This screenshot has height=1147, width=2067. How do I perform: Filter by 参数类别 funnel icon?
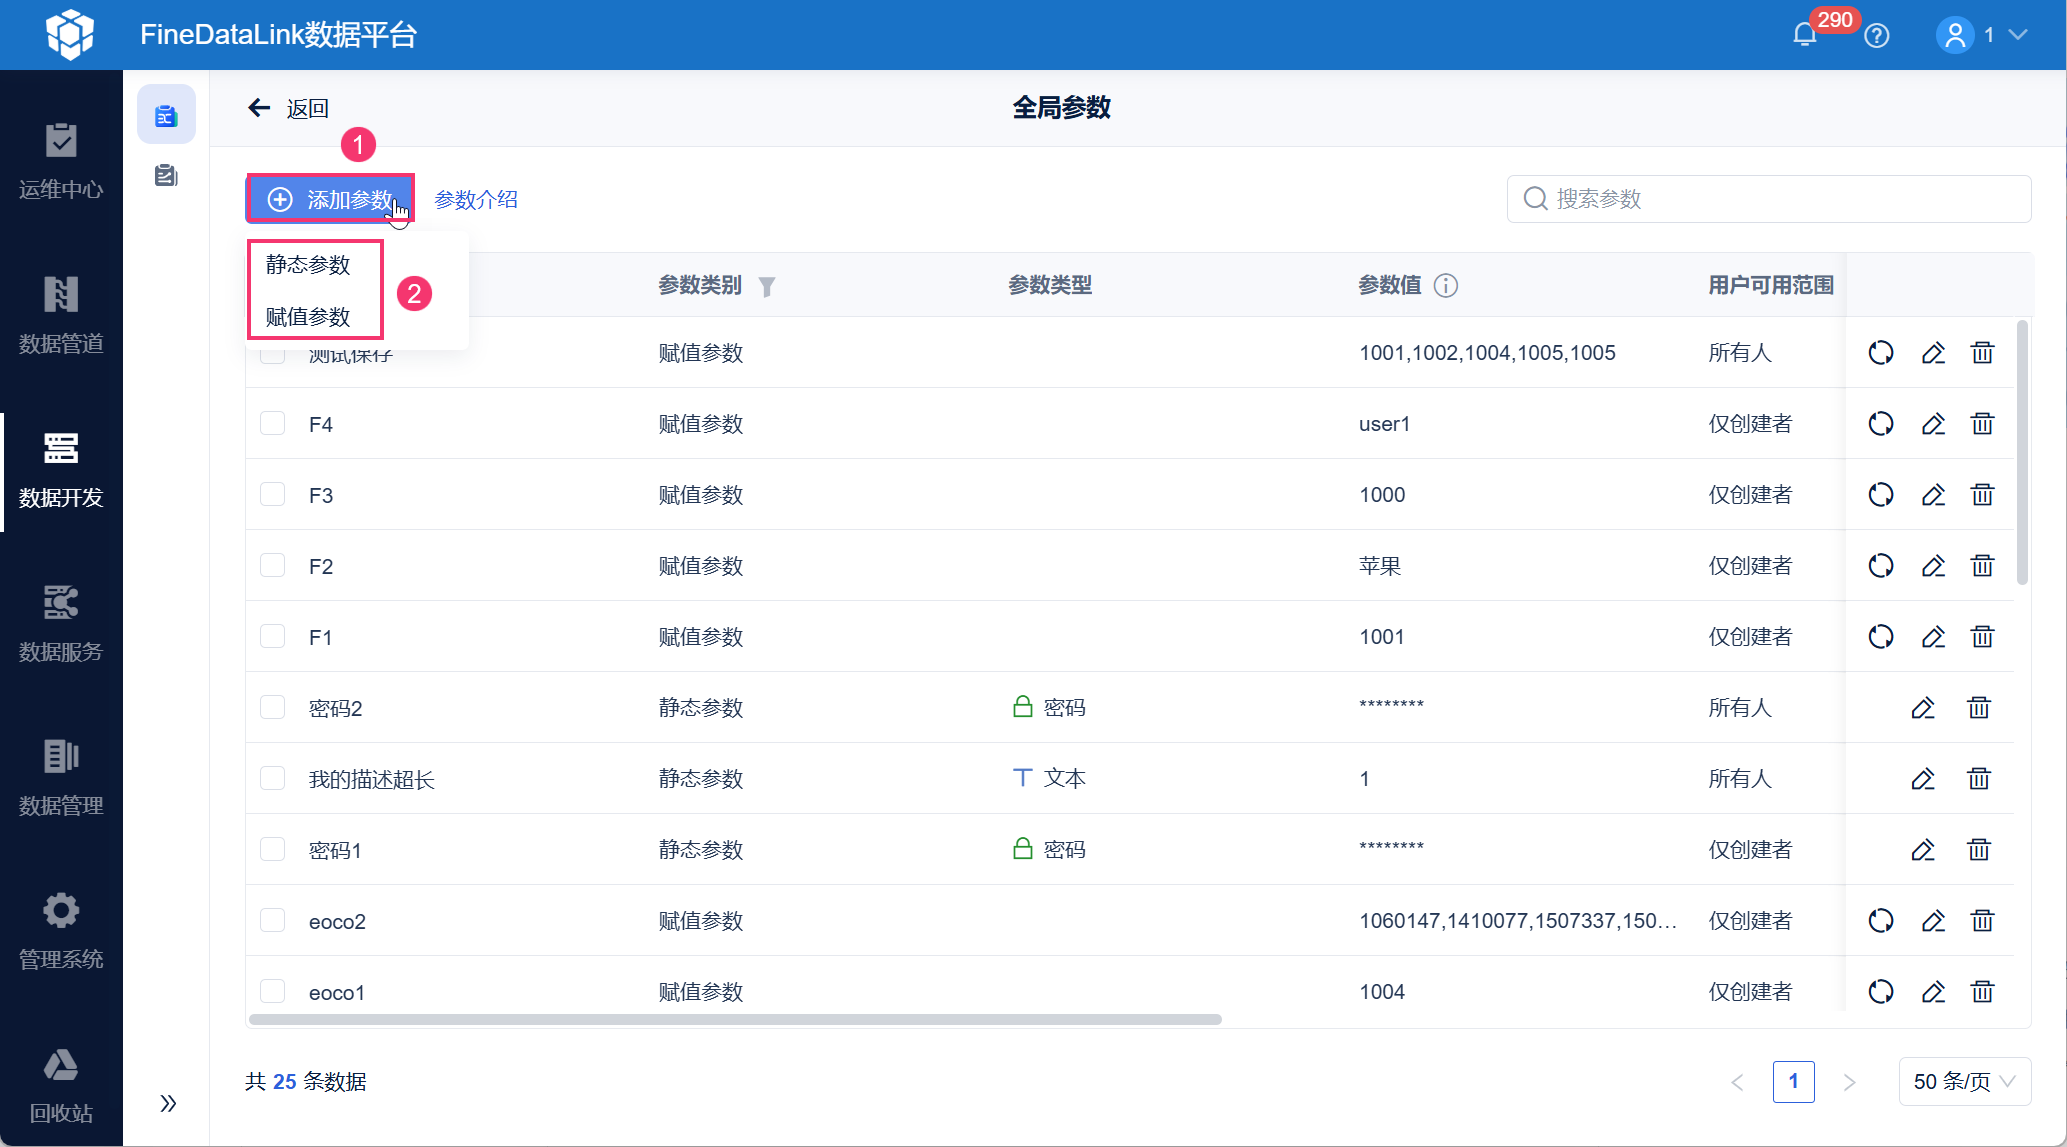(767, 287)
